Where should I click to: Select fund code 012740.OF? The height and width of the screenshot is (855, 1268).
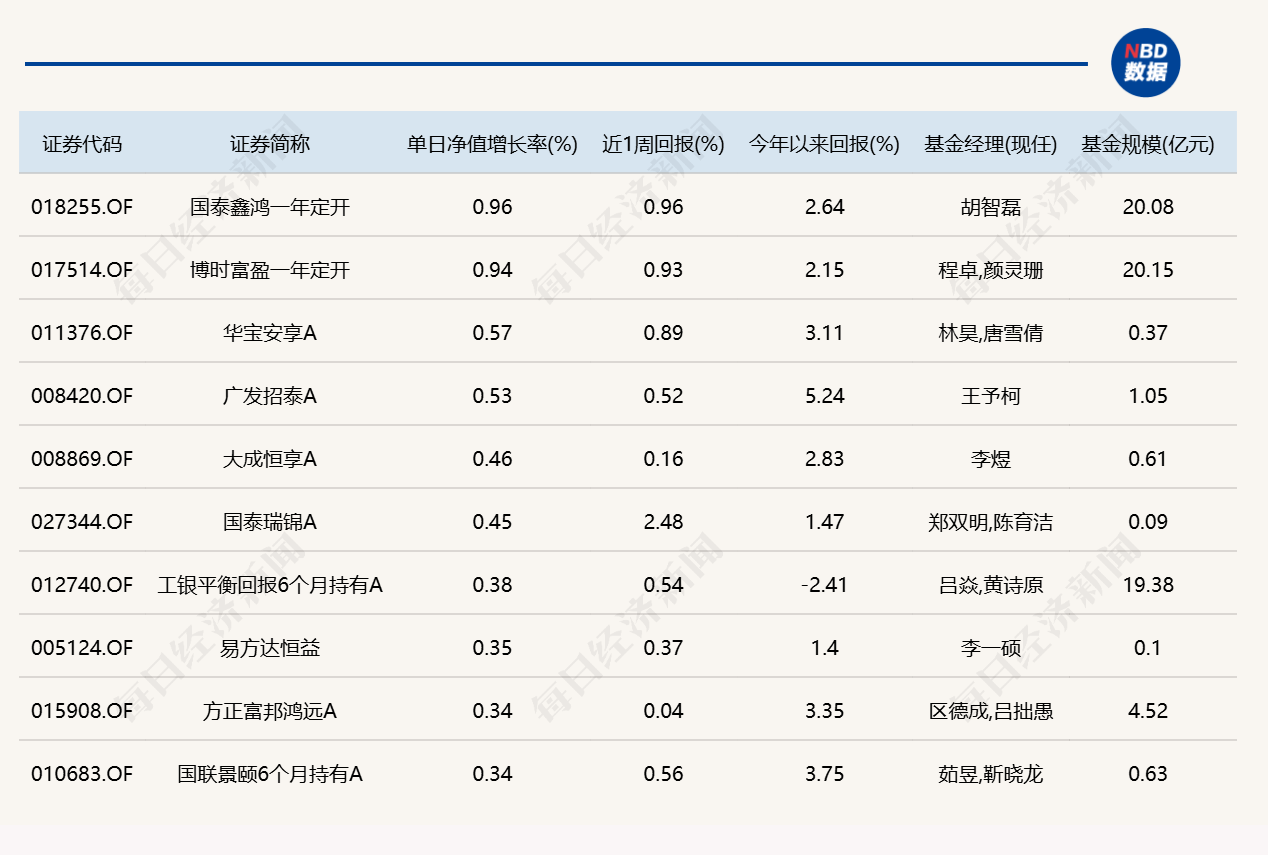(82, 585)
